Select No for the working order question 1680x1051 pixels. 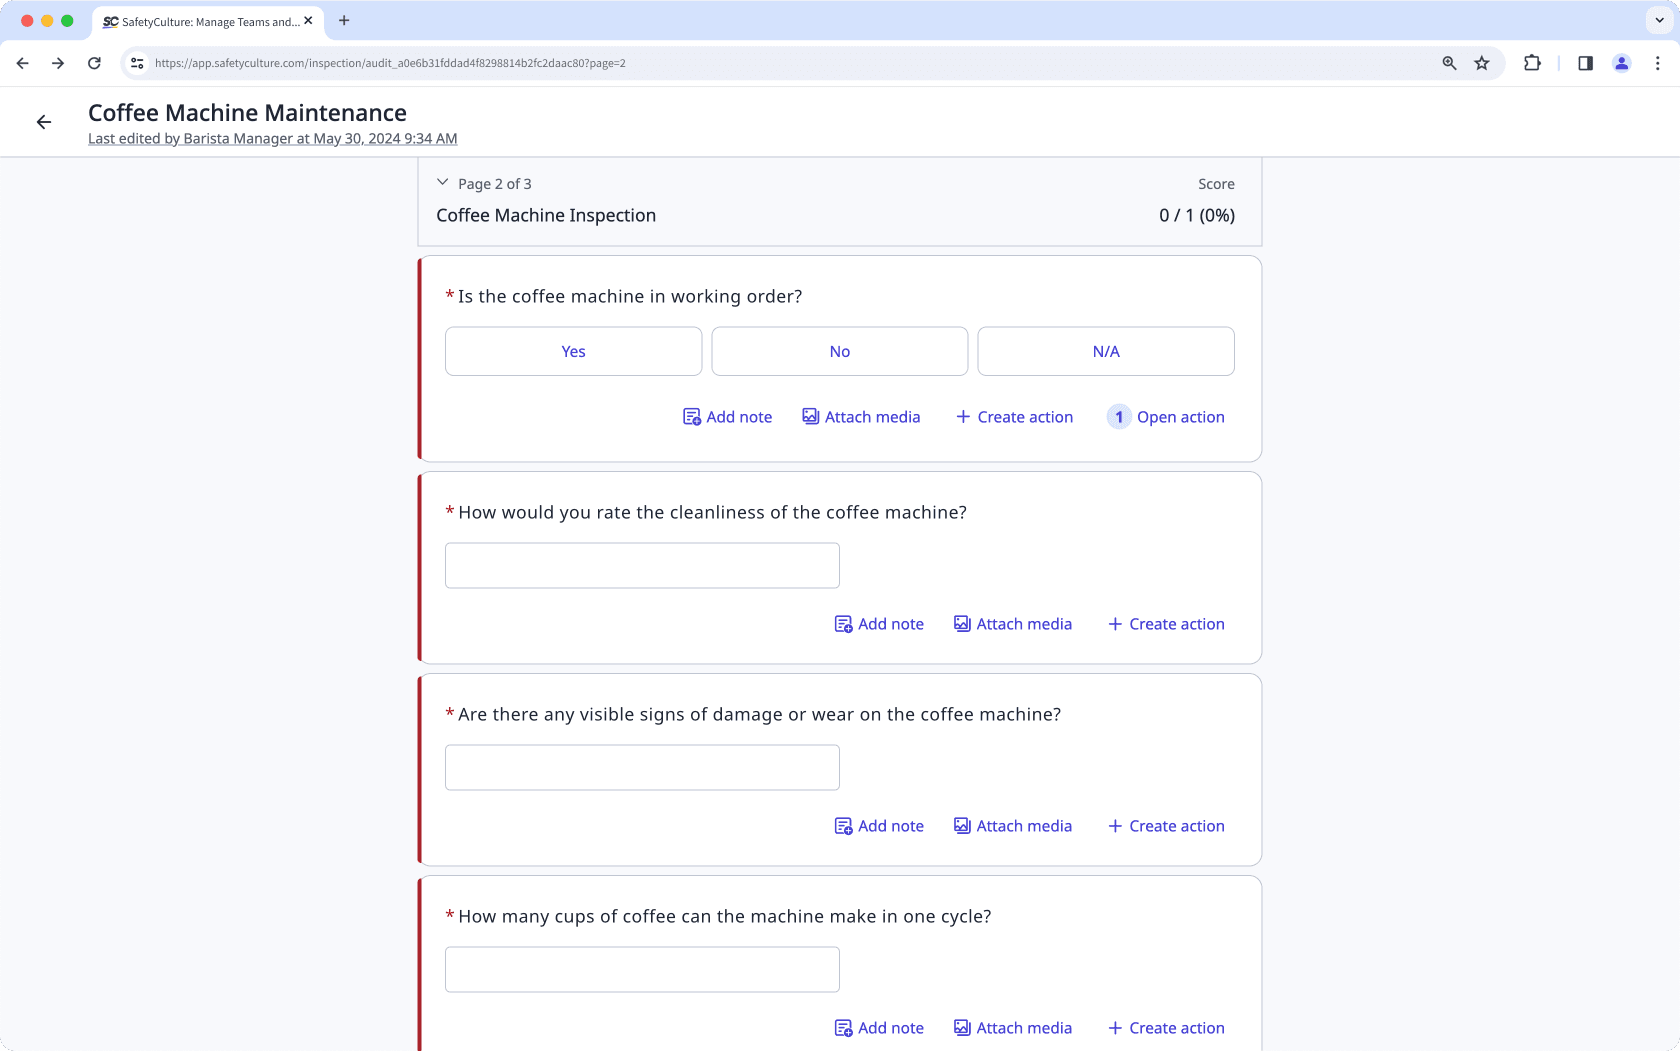tap(839, 351)
